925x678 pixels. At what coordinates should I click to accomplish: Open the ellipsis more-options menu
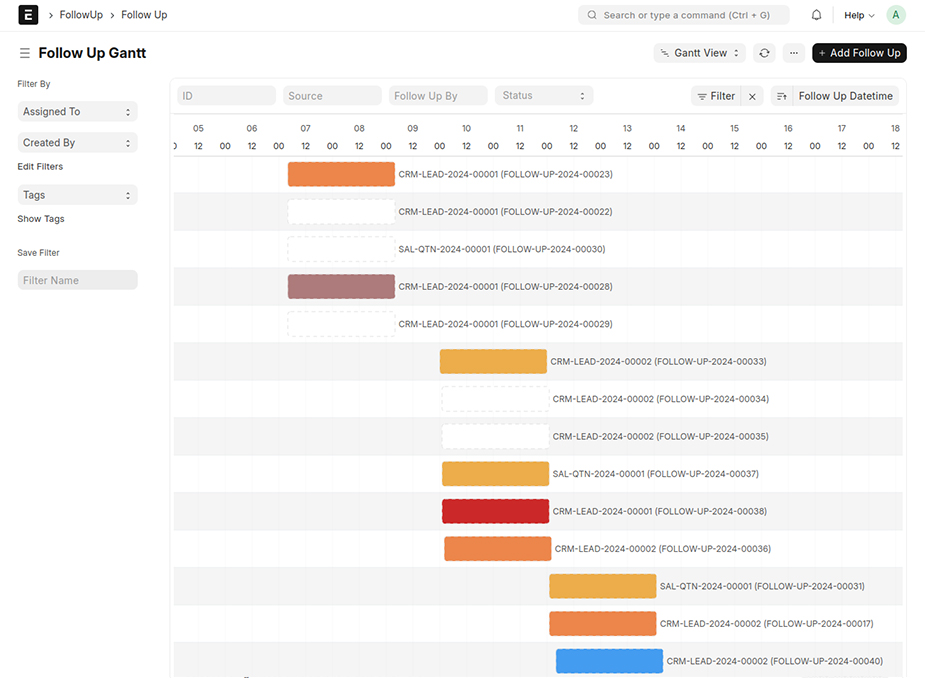[x=793, y=52]
